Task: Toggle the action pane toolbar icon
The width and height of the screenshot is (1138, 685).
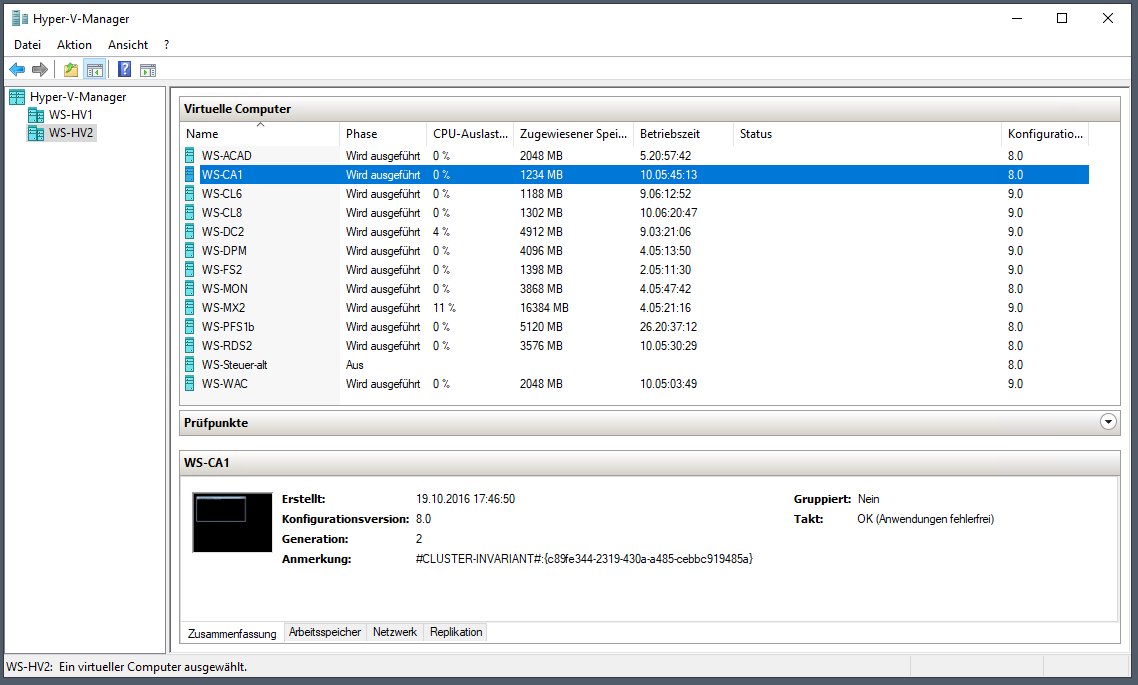Action: point(148,70)
